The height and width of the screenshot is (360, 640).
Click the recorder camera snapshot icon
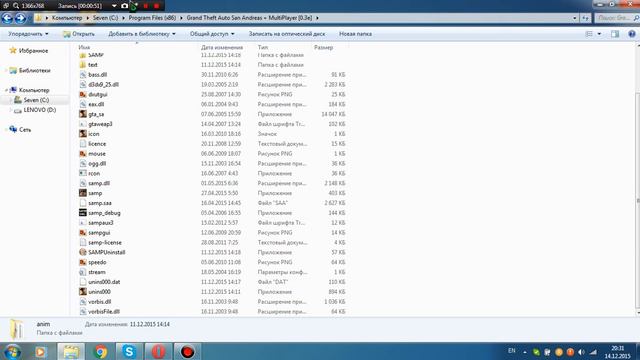point(124,6)
